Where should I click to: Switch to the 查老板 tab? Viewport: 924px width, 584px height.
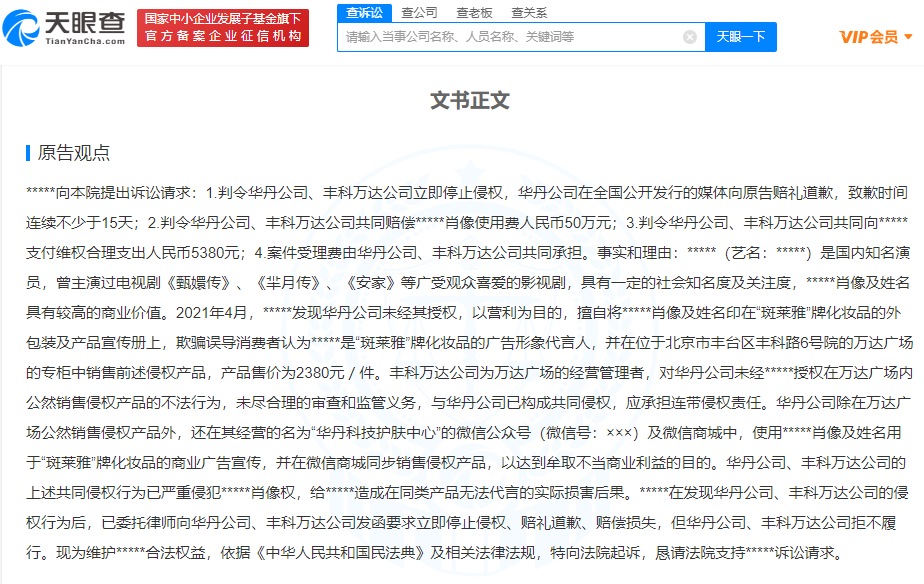coord(474,12)
